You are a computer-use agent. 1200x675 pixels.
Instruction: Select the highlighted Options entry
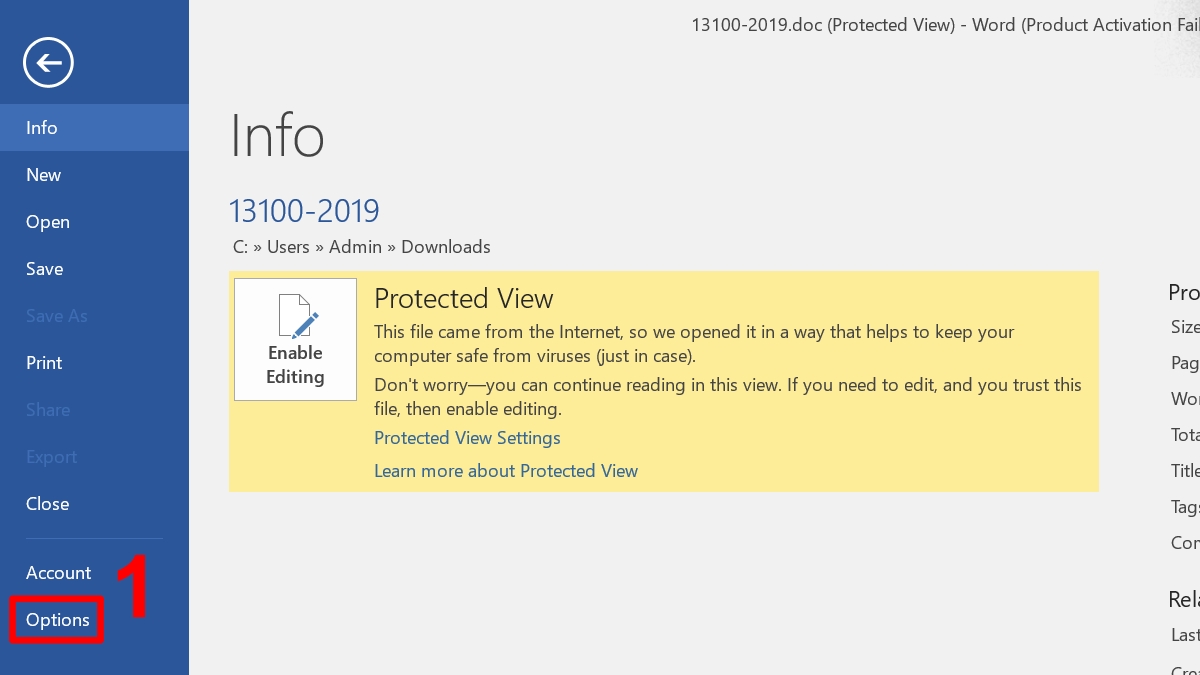point(57,620)
